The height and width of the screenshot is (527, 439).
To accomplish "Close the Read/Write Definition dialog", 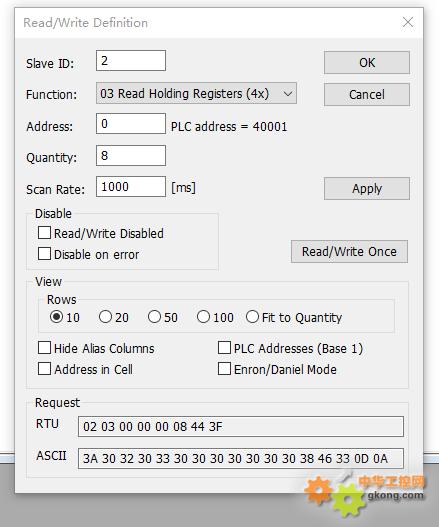I will click(x=408, y=22).
